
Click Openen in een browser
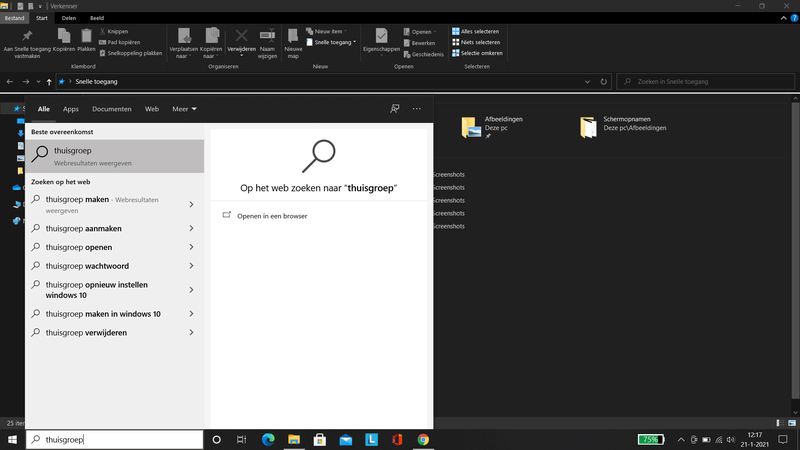[271, 216]
